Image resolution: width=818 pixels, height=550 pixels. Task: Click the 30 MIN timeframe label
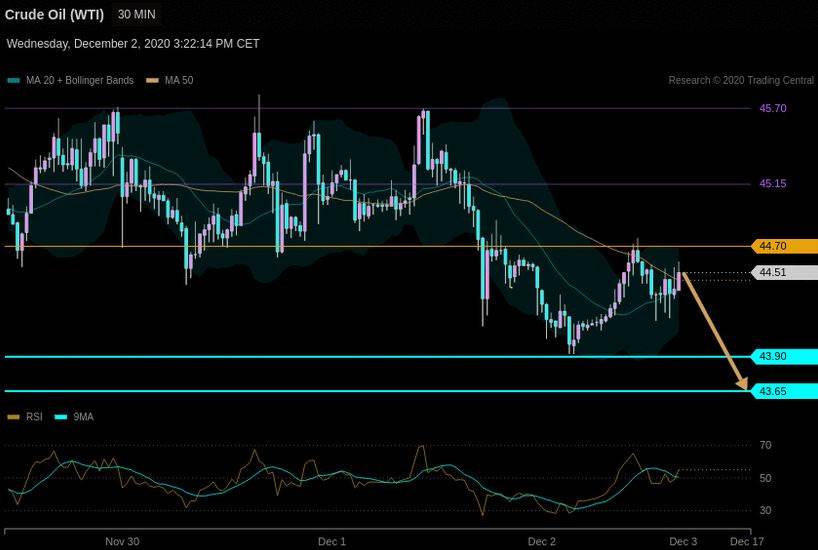(137, 15)
